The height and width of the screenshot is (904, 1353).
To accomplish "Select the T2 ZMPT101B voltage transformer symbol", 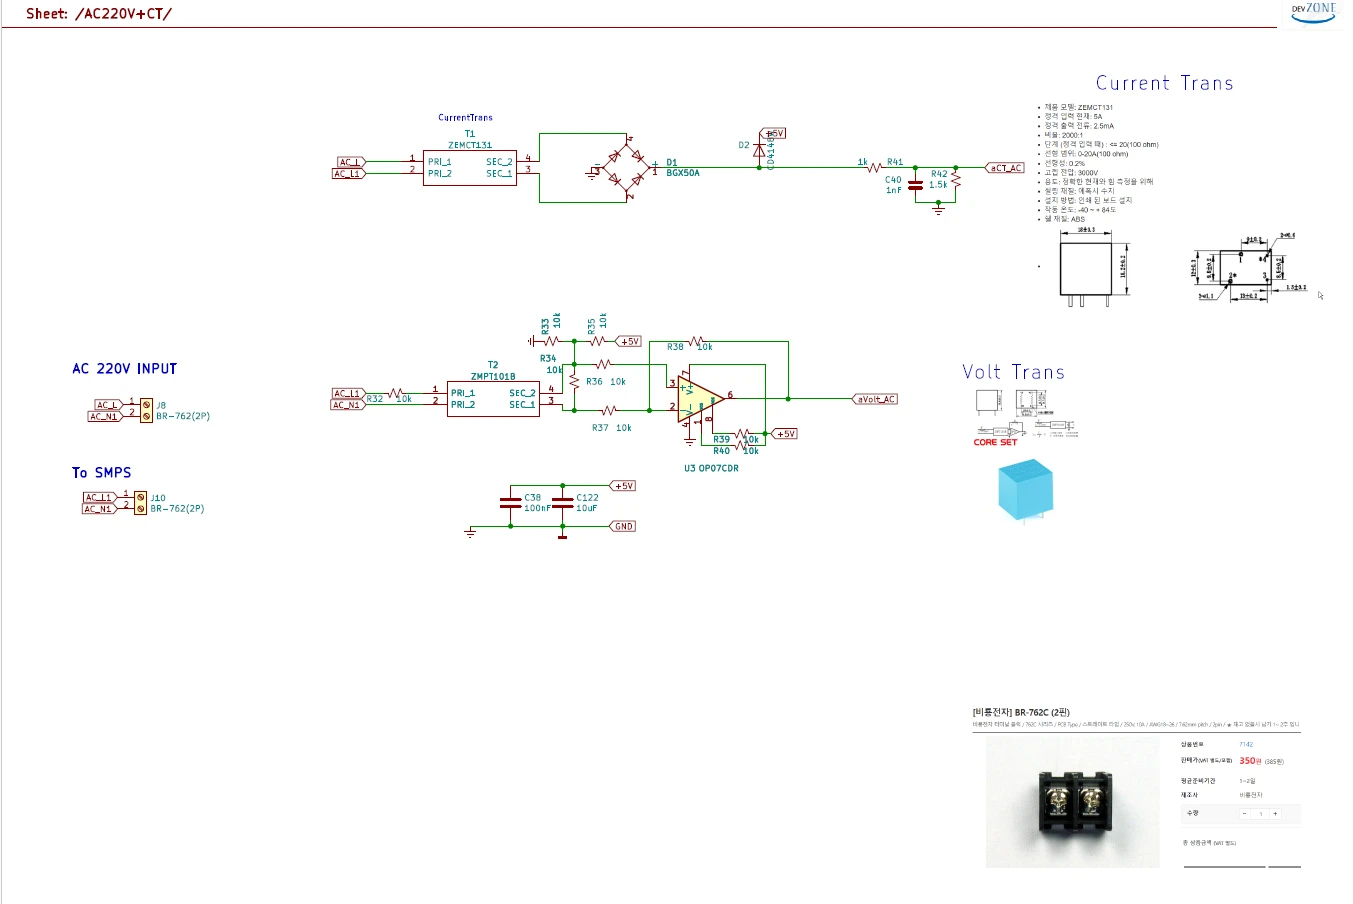I will [493, 399].
